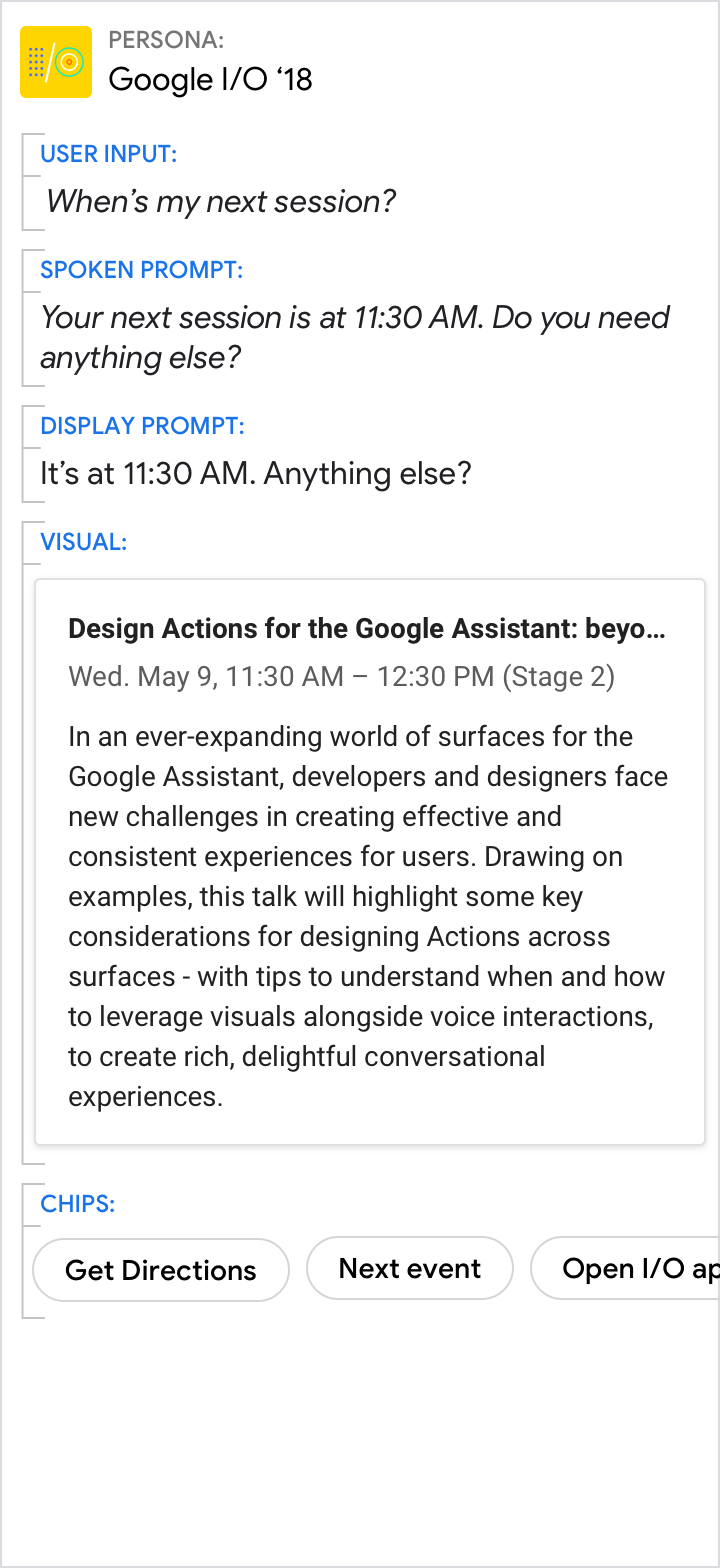Click the (Stage 2) location text
This screenshot has height=1568, width=720.
pos(558,677)
